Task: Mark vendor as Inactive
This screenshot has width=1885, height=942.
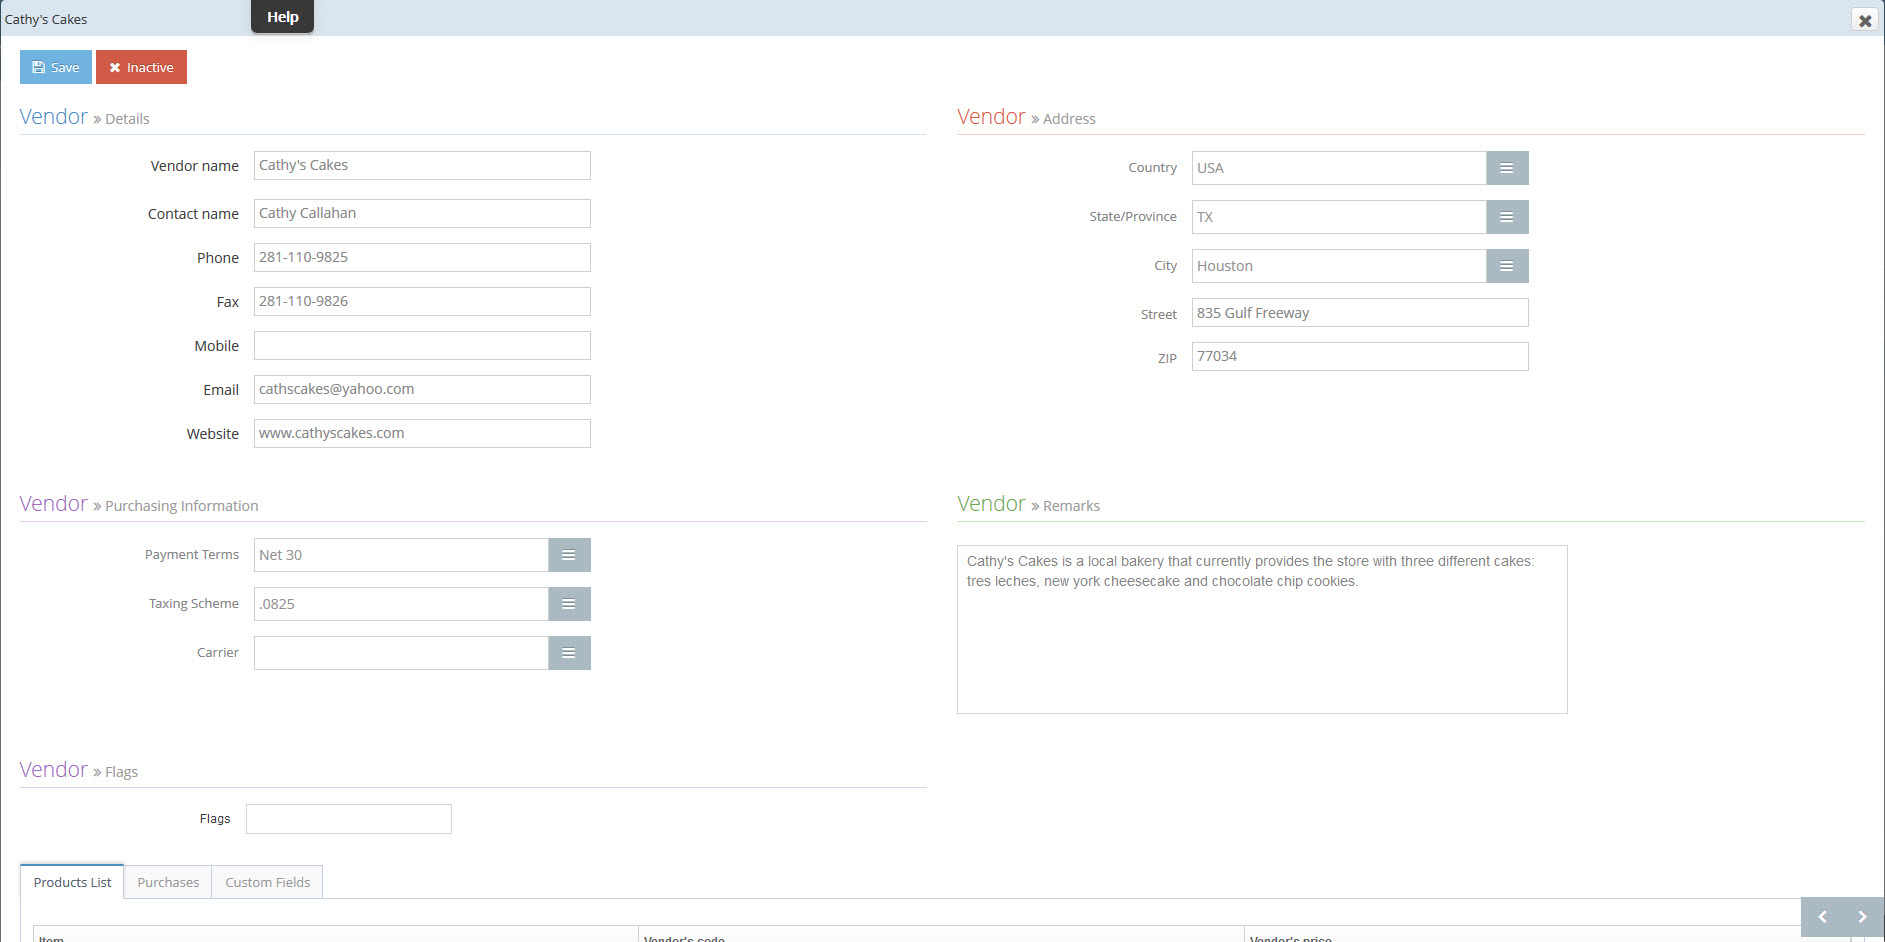Action: tap(141, 67)
